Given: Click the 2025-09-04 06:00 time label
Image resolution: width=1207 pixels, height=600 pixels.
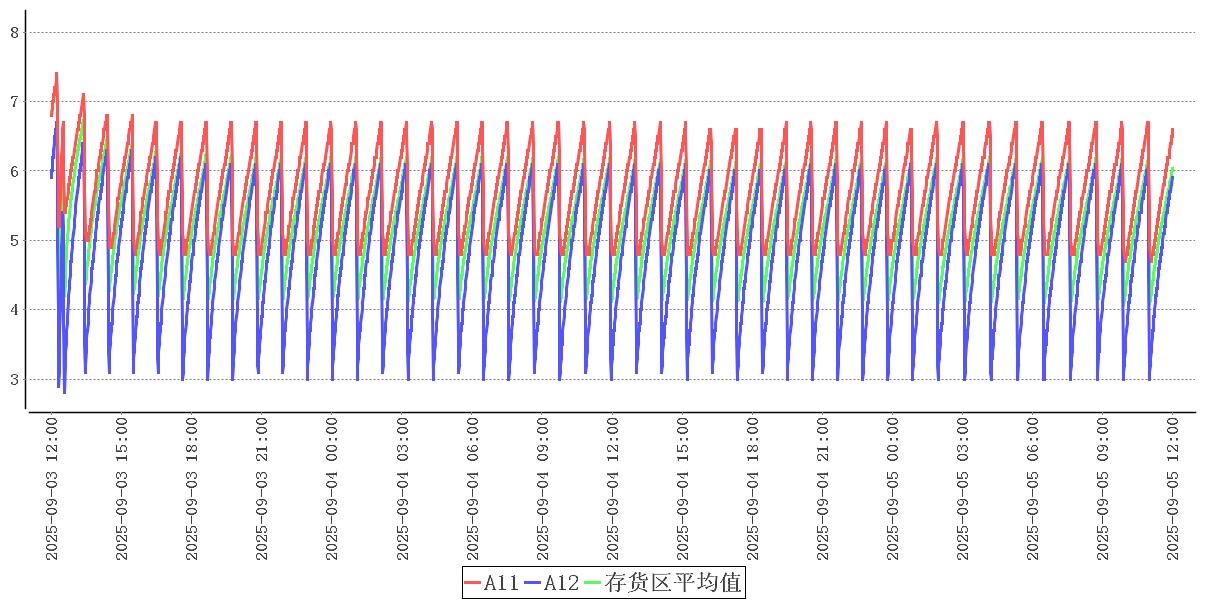Looking at the screenshot, I should (473, 489).
